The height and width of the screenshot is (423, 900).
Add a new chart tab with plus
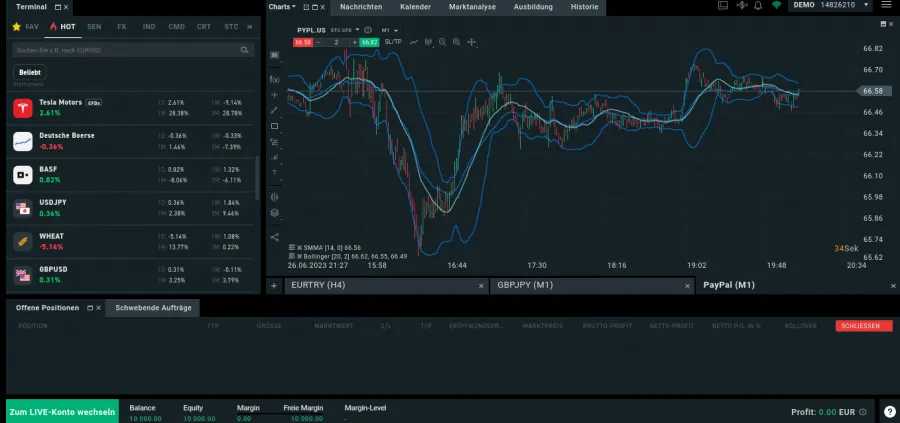point(274,285)
